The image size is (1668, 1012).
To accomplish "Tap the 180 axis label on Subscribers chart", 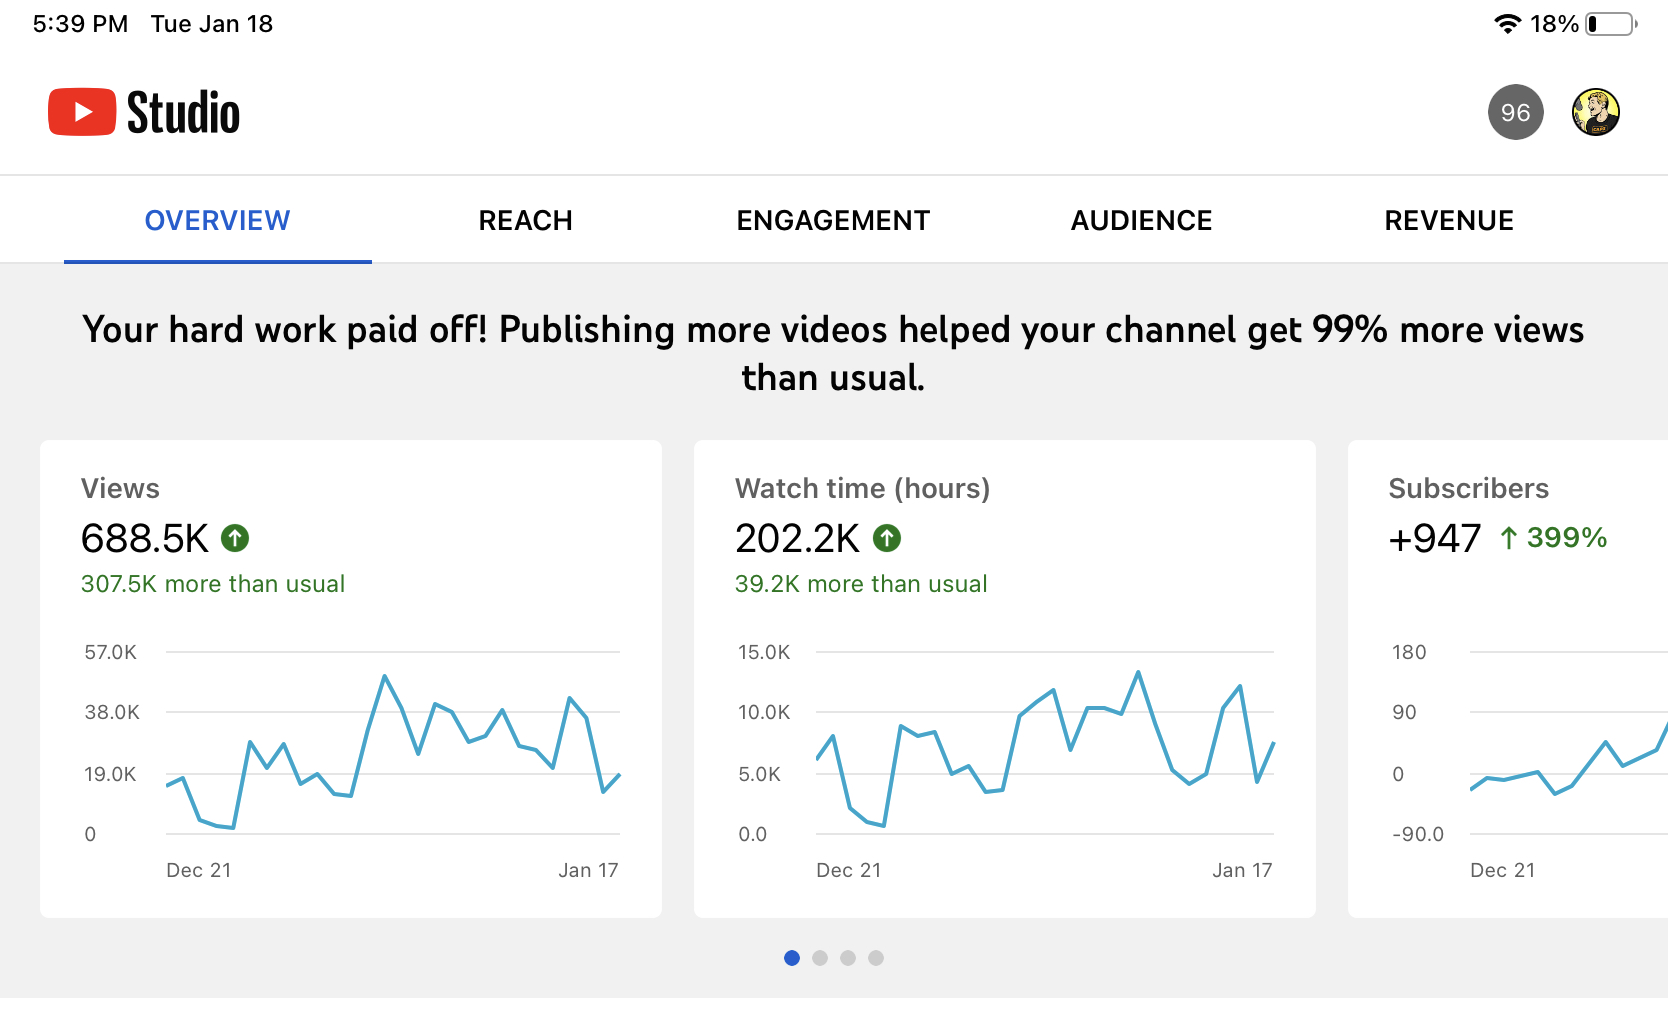I will pos(1409,652).
